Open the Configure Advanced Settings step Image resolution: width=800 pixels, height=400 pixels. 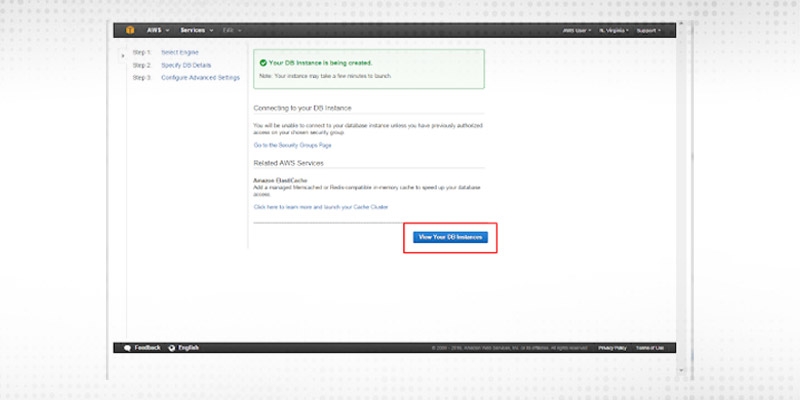200,77
